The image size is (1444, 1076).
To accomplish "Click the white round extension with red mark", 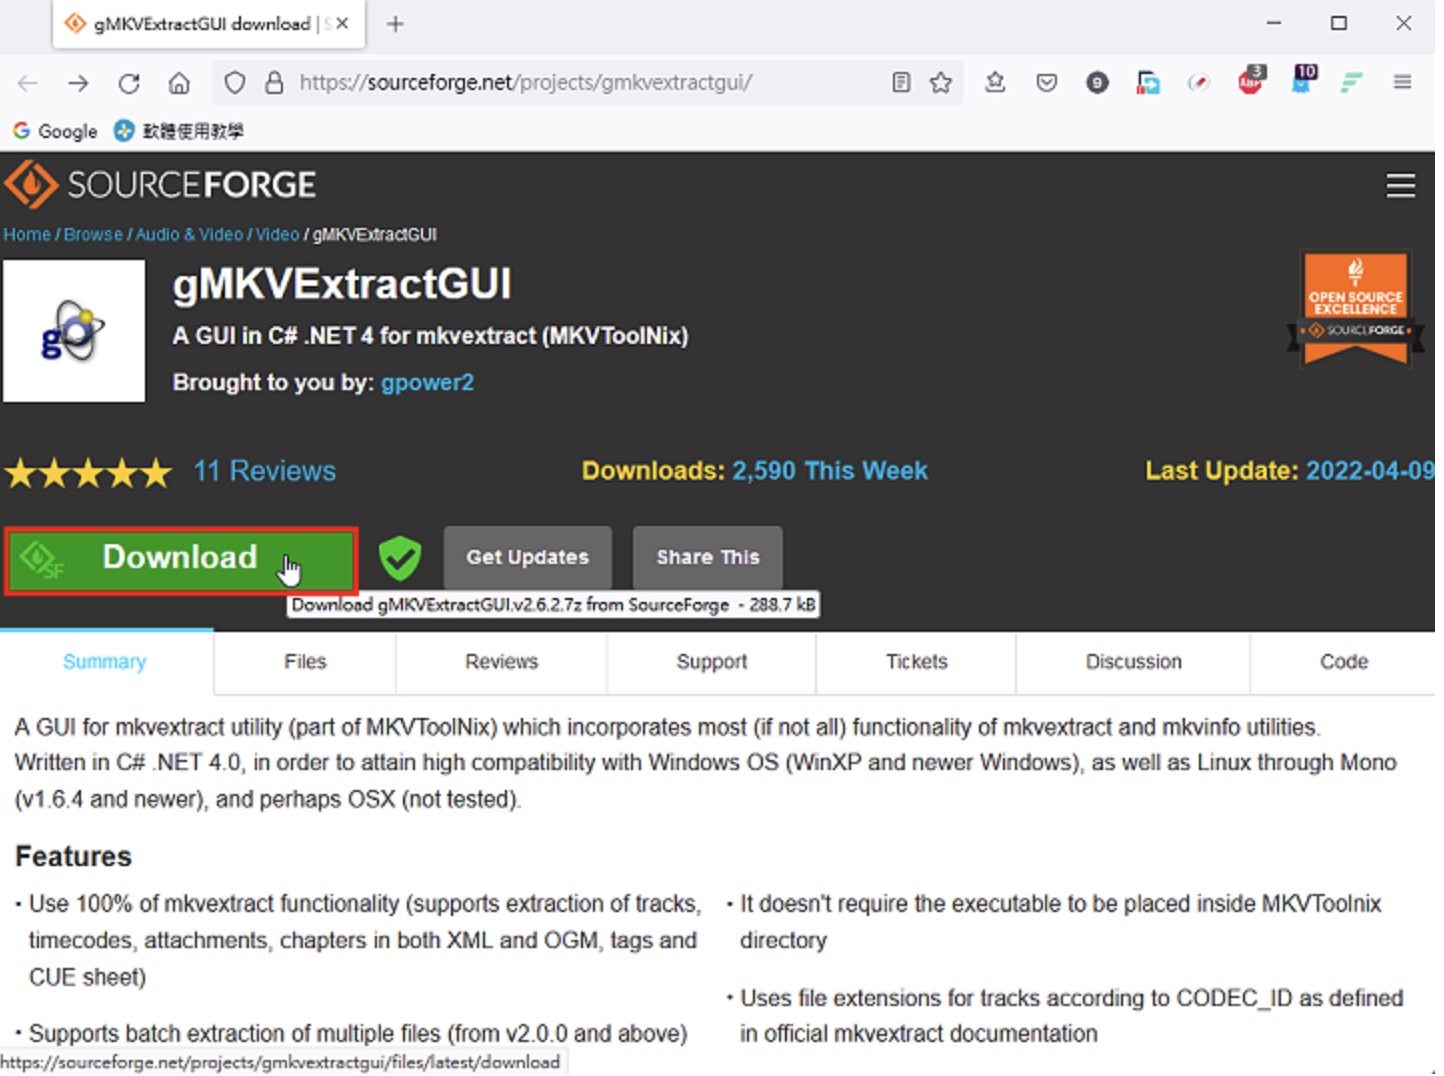I will coord(1198,83).
